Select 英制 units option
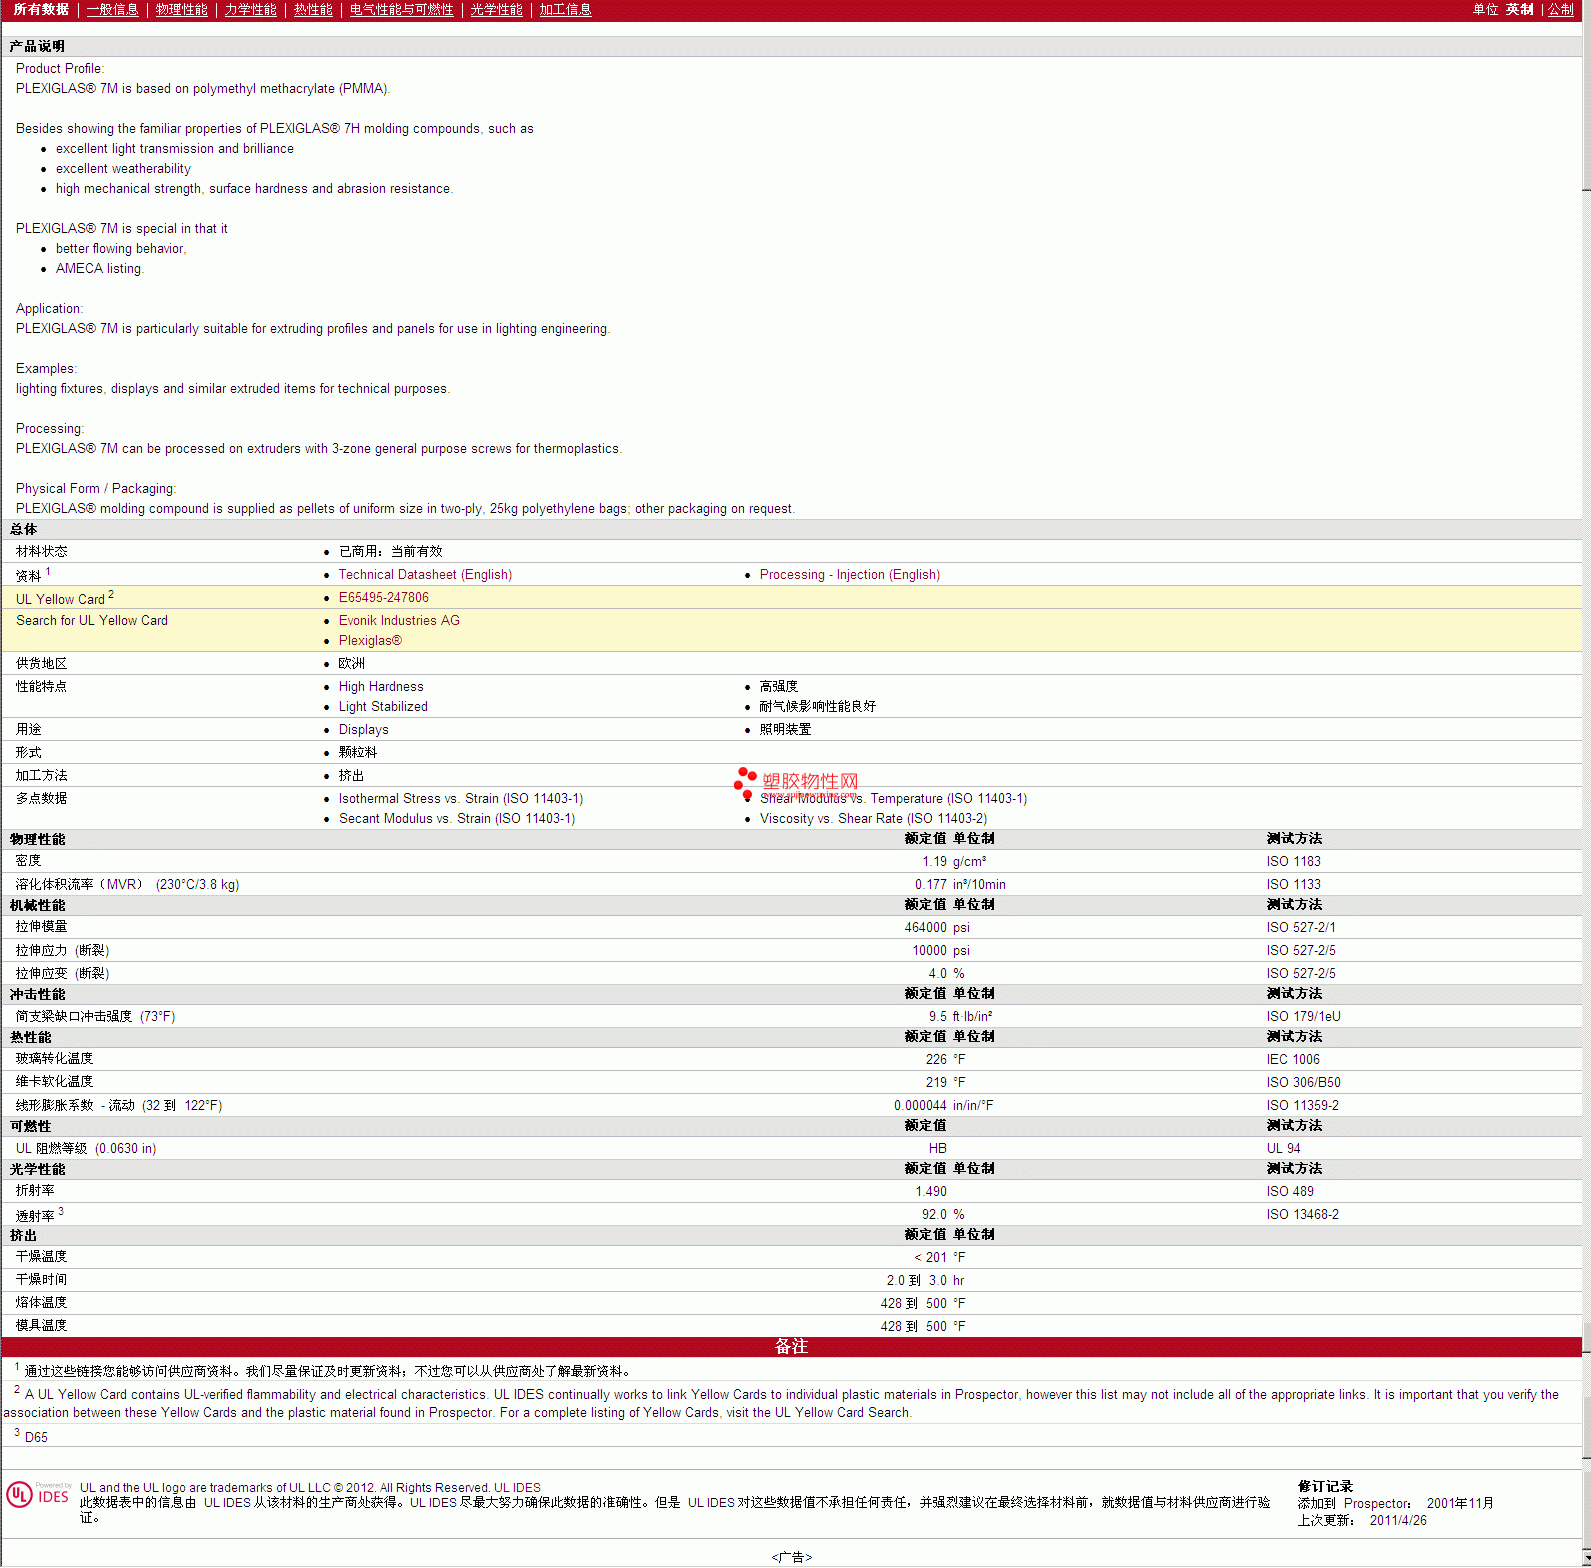The image size is (1591, 1568). pos(1520,9)
